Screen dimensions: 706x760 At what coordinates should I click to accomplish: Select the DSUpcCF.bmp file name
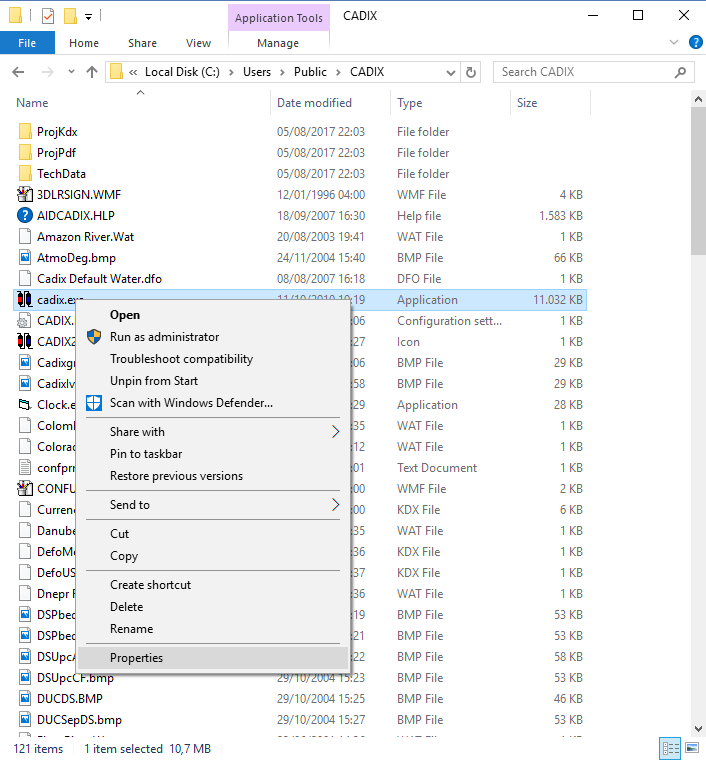(x=75, y=678)
